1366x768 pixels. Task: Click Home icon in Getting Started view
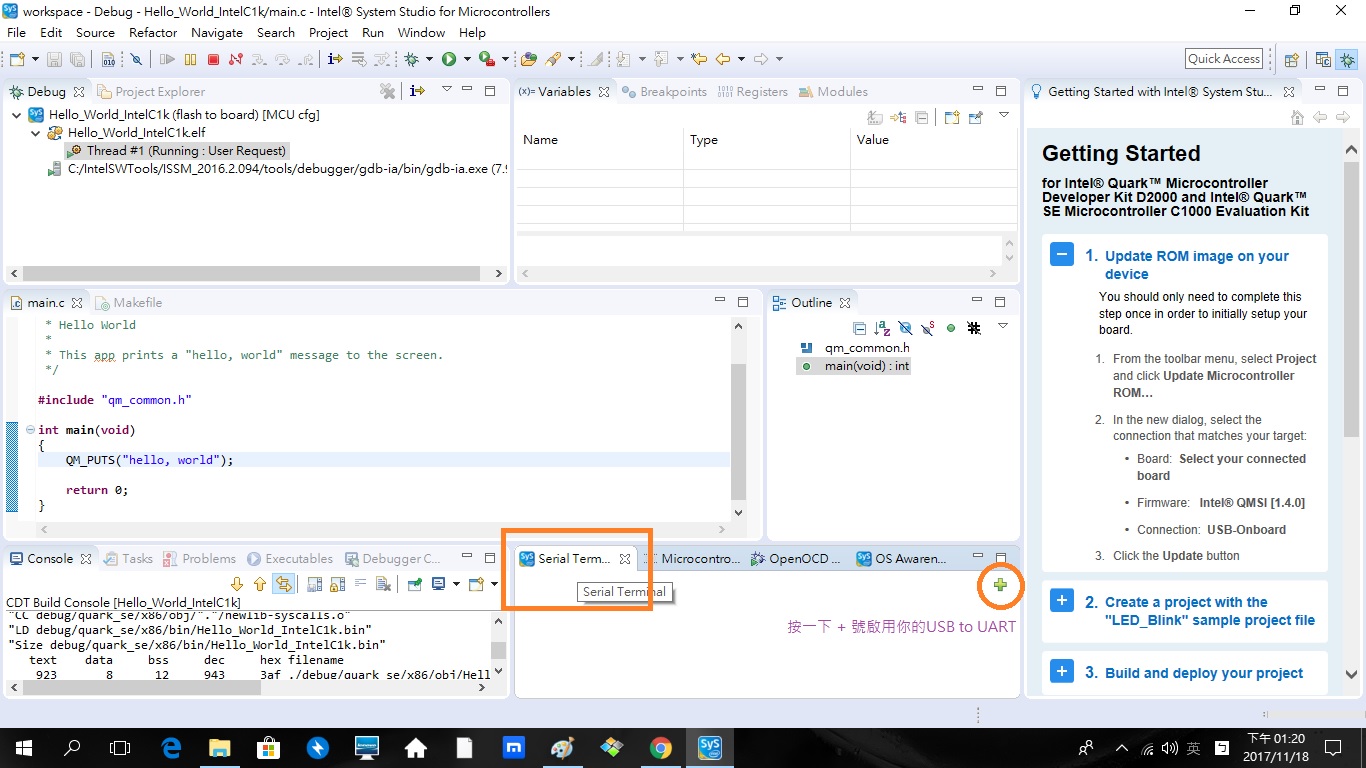coord(1297,117)
